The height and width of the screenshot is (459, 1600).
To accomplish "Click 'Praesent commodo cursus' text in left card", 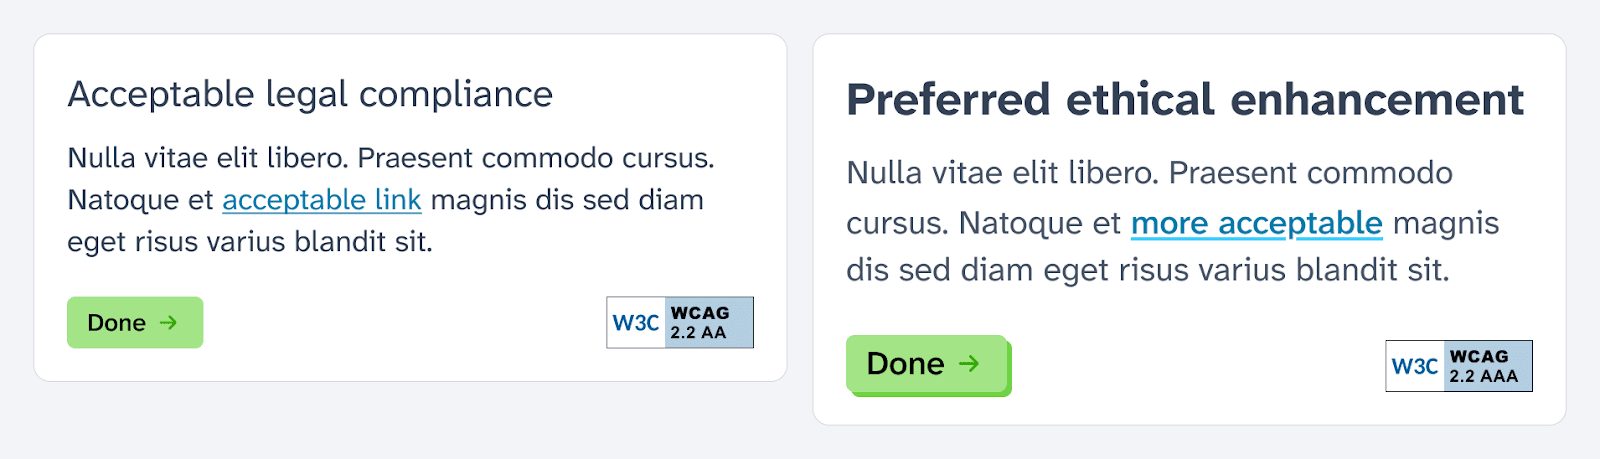I will tap(535, 158).
